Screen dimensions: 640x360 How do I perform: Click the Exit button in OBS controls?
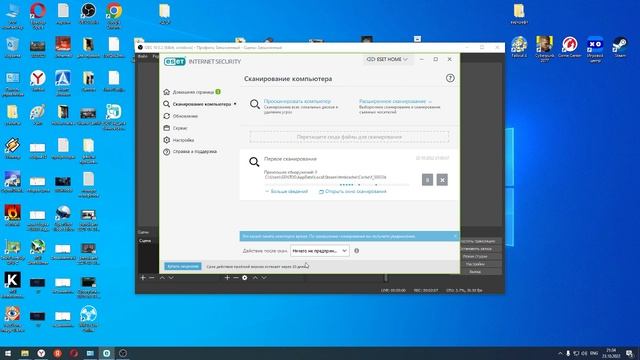[480, 271]
